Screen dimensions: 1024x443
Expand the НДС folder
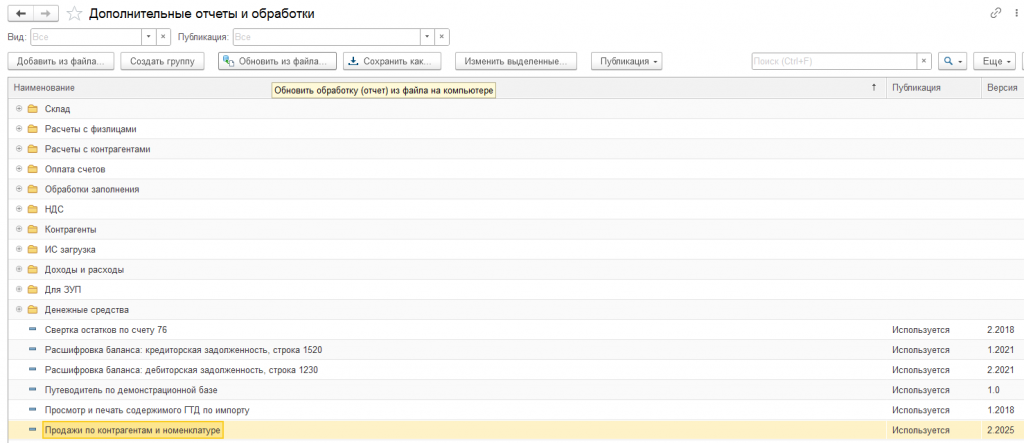tap(19, 209)
